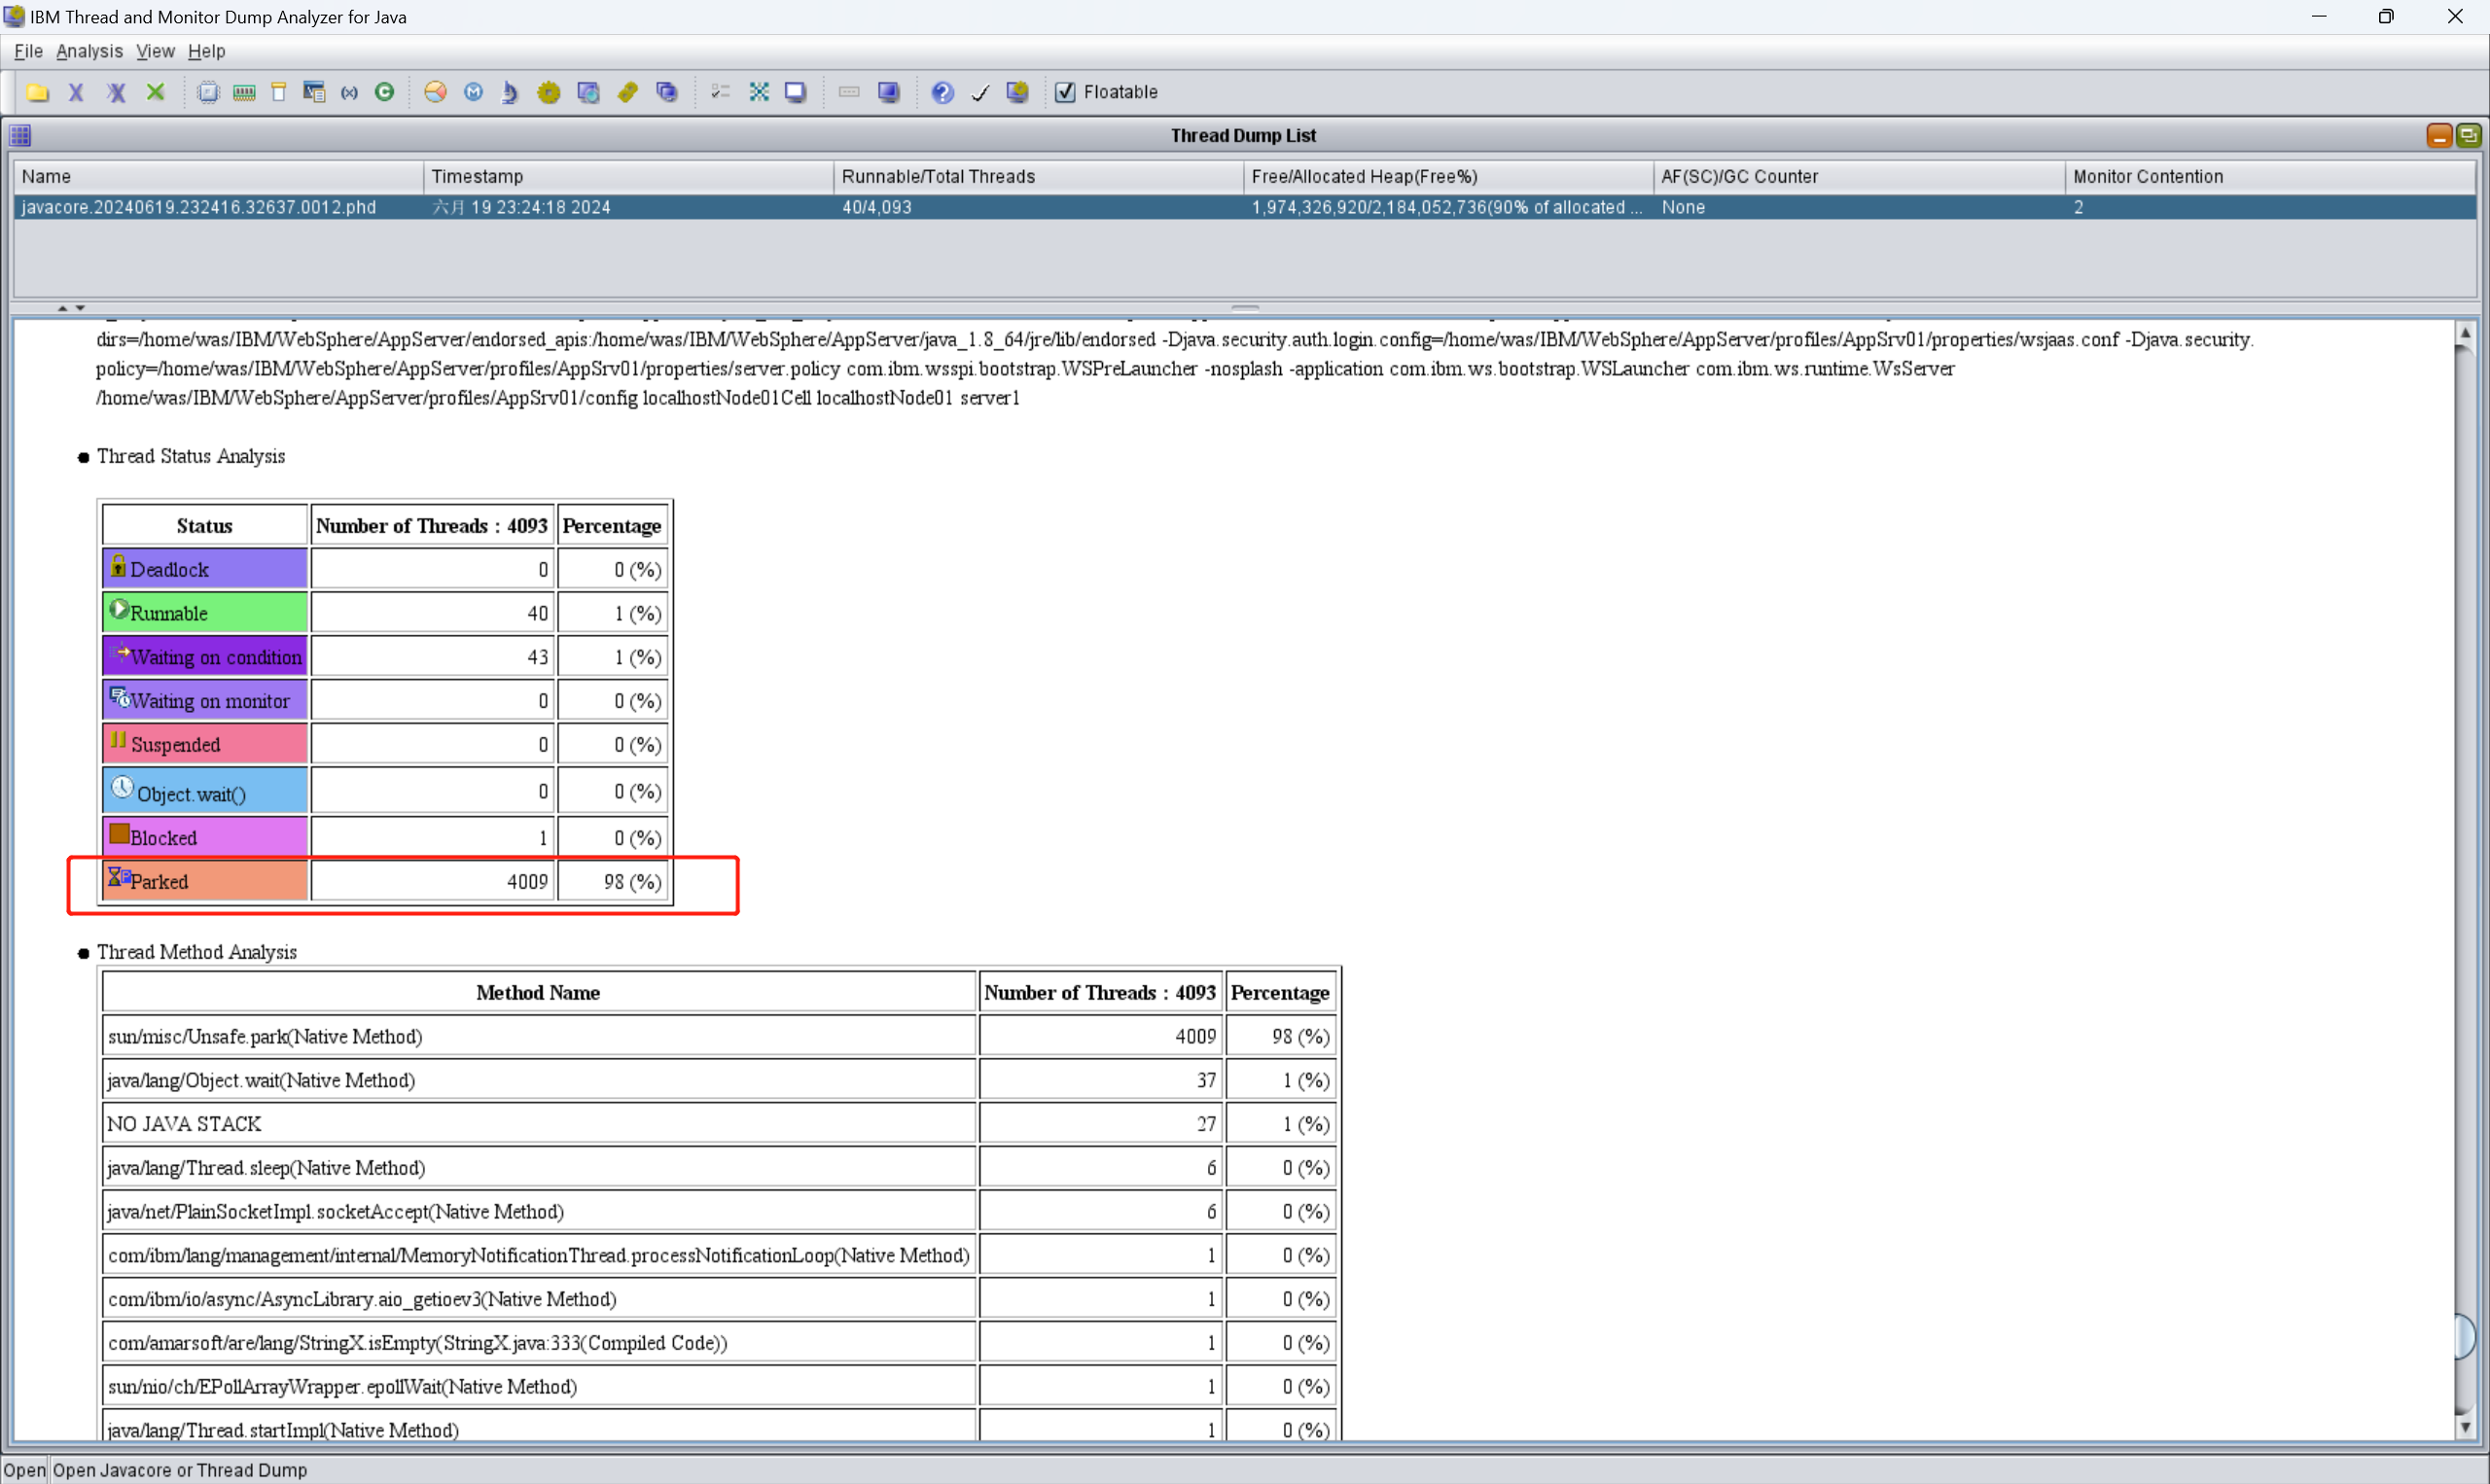This screenshot has height=1484, width=2490.
Task: Click the Suspended status cell
Action: pyautogui.click(x=204, y=744)
